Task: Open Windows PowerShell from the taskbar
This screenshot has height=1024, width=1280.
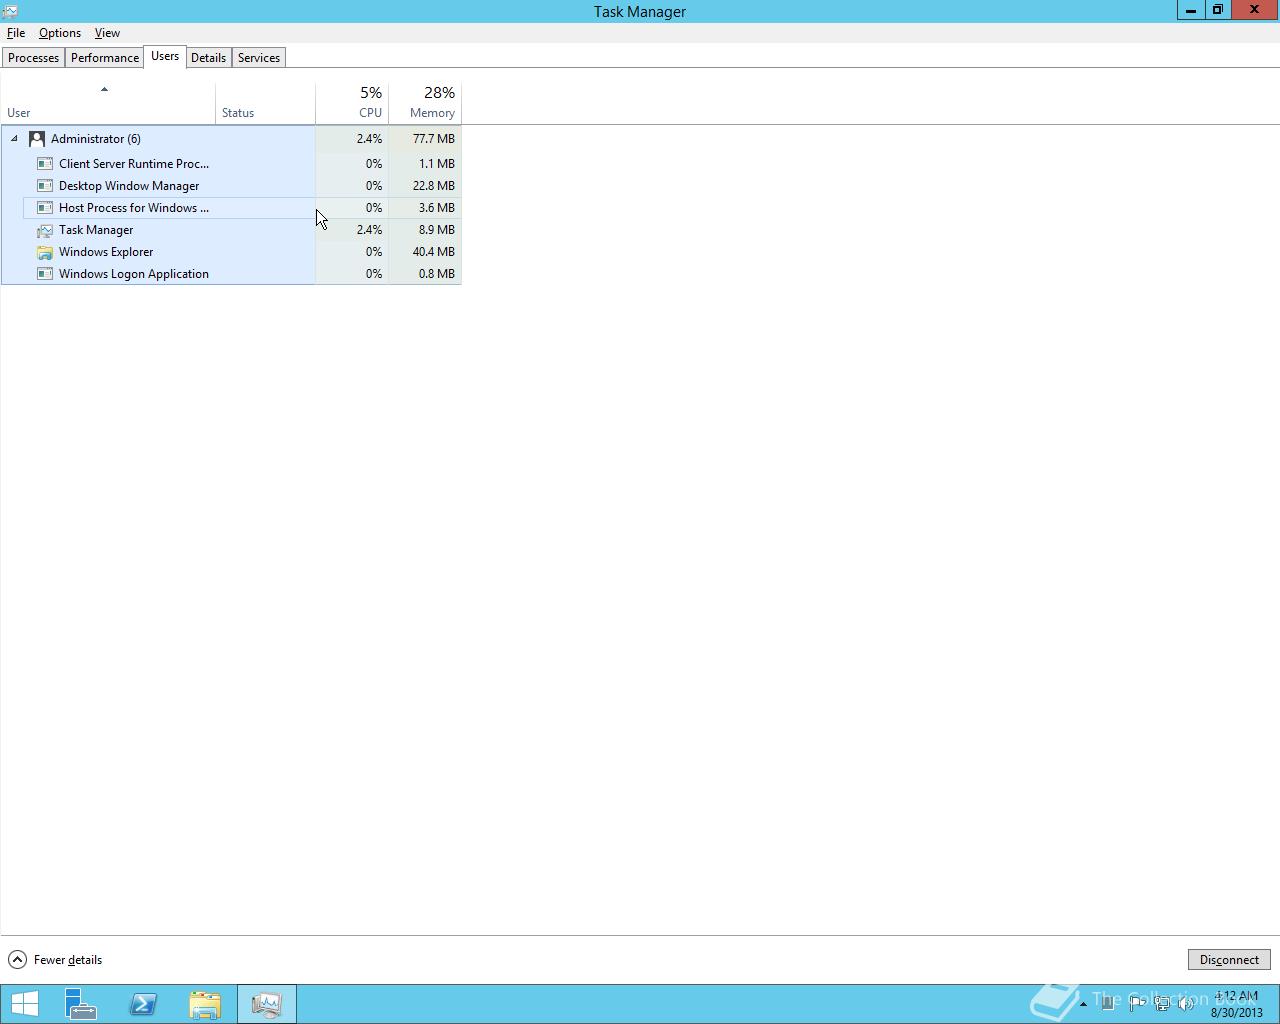Action: tap(143, 1004)
